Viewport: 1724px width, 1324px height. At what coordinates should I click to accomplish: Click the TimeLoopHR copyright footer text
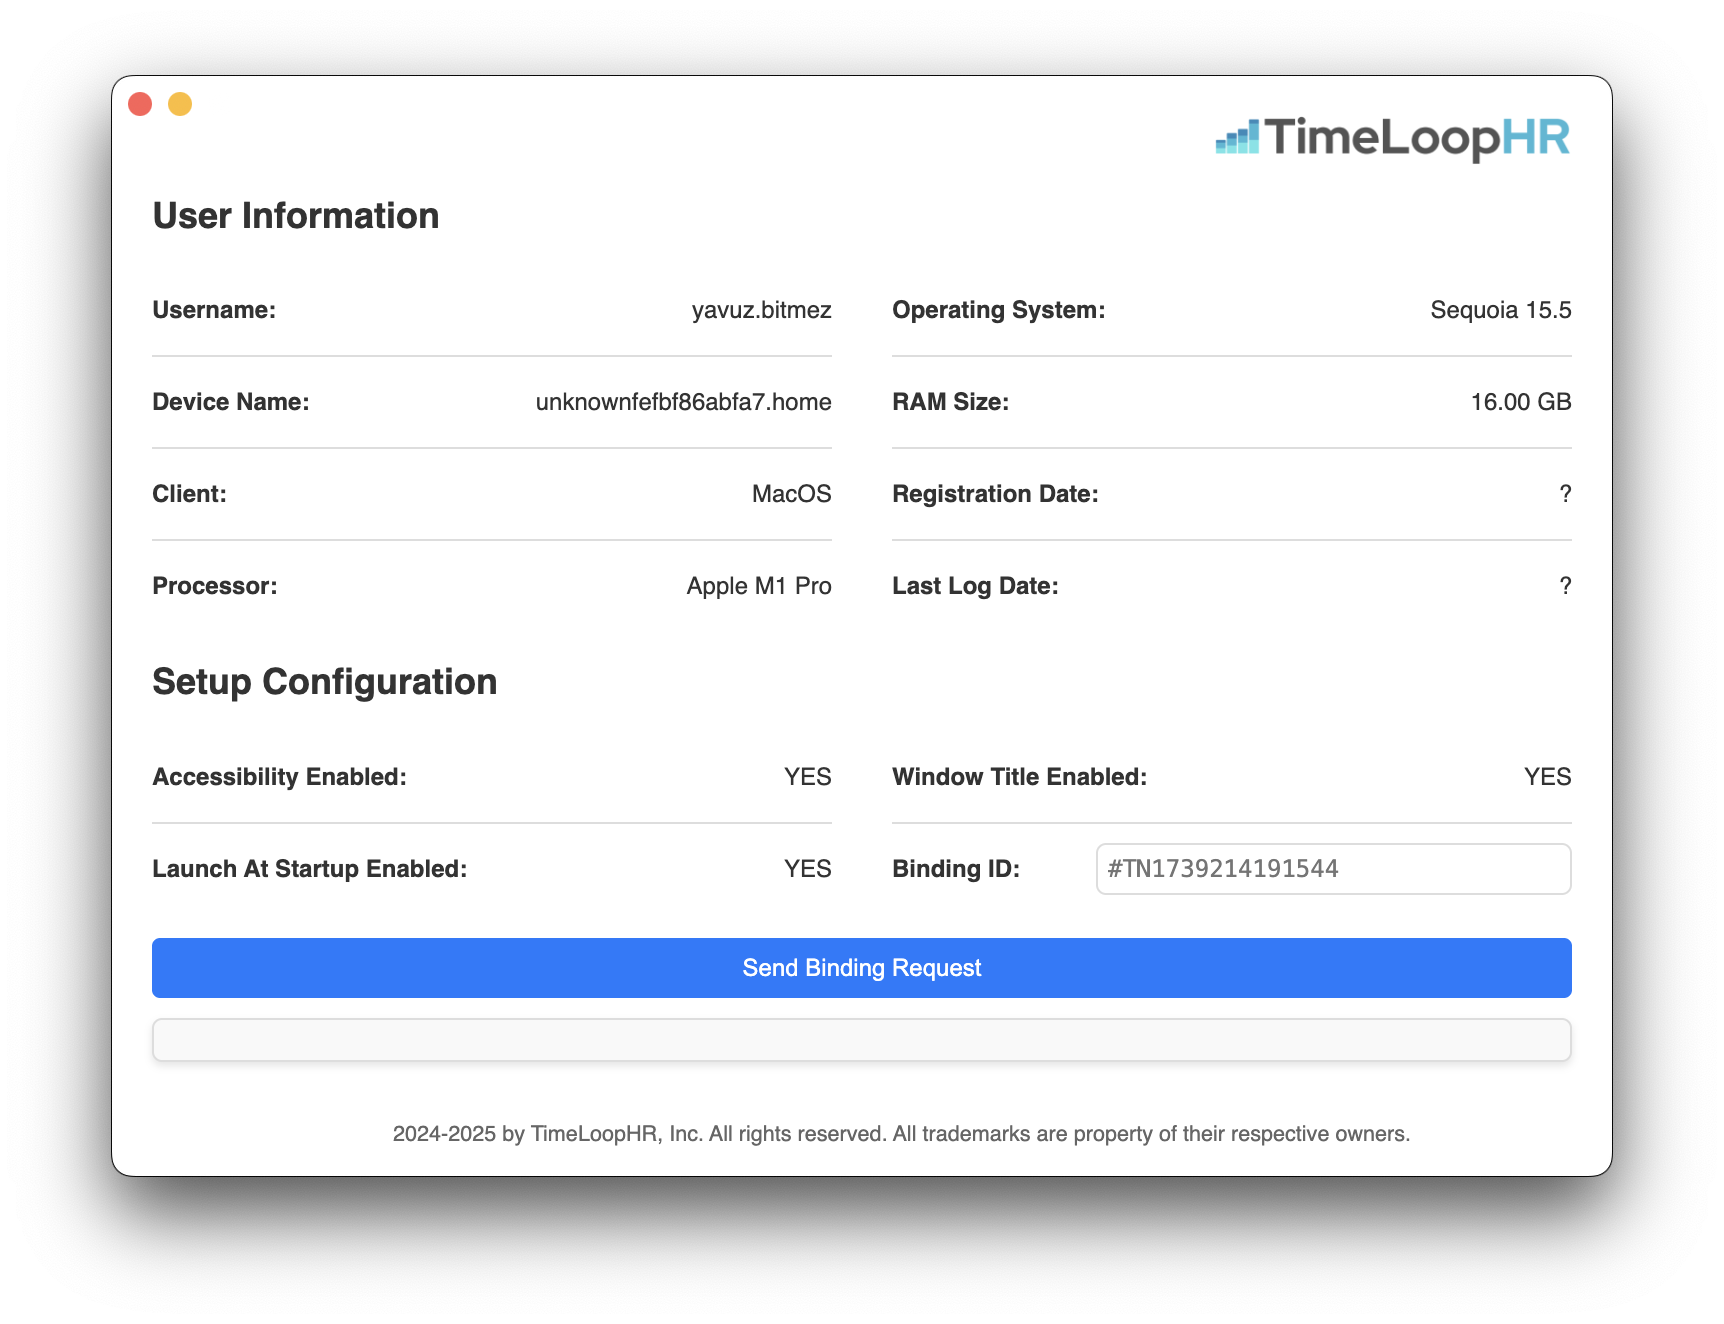901,1134
